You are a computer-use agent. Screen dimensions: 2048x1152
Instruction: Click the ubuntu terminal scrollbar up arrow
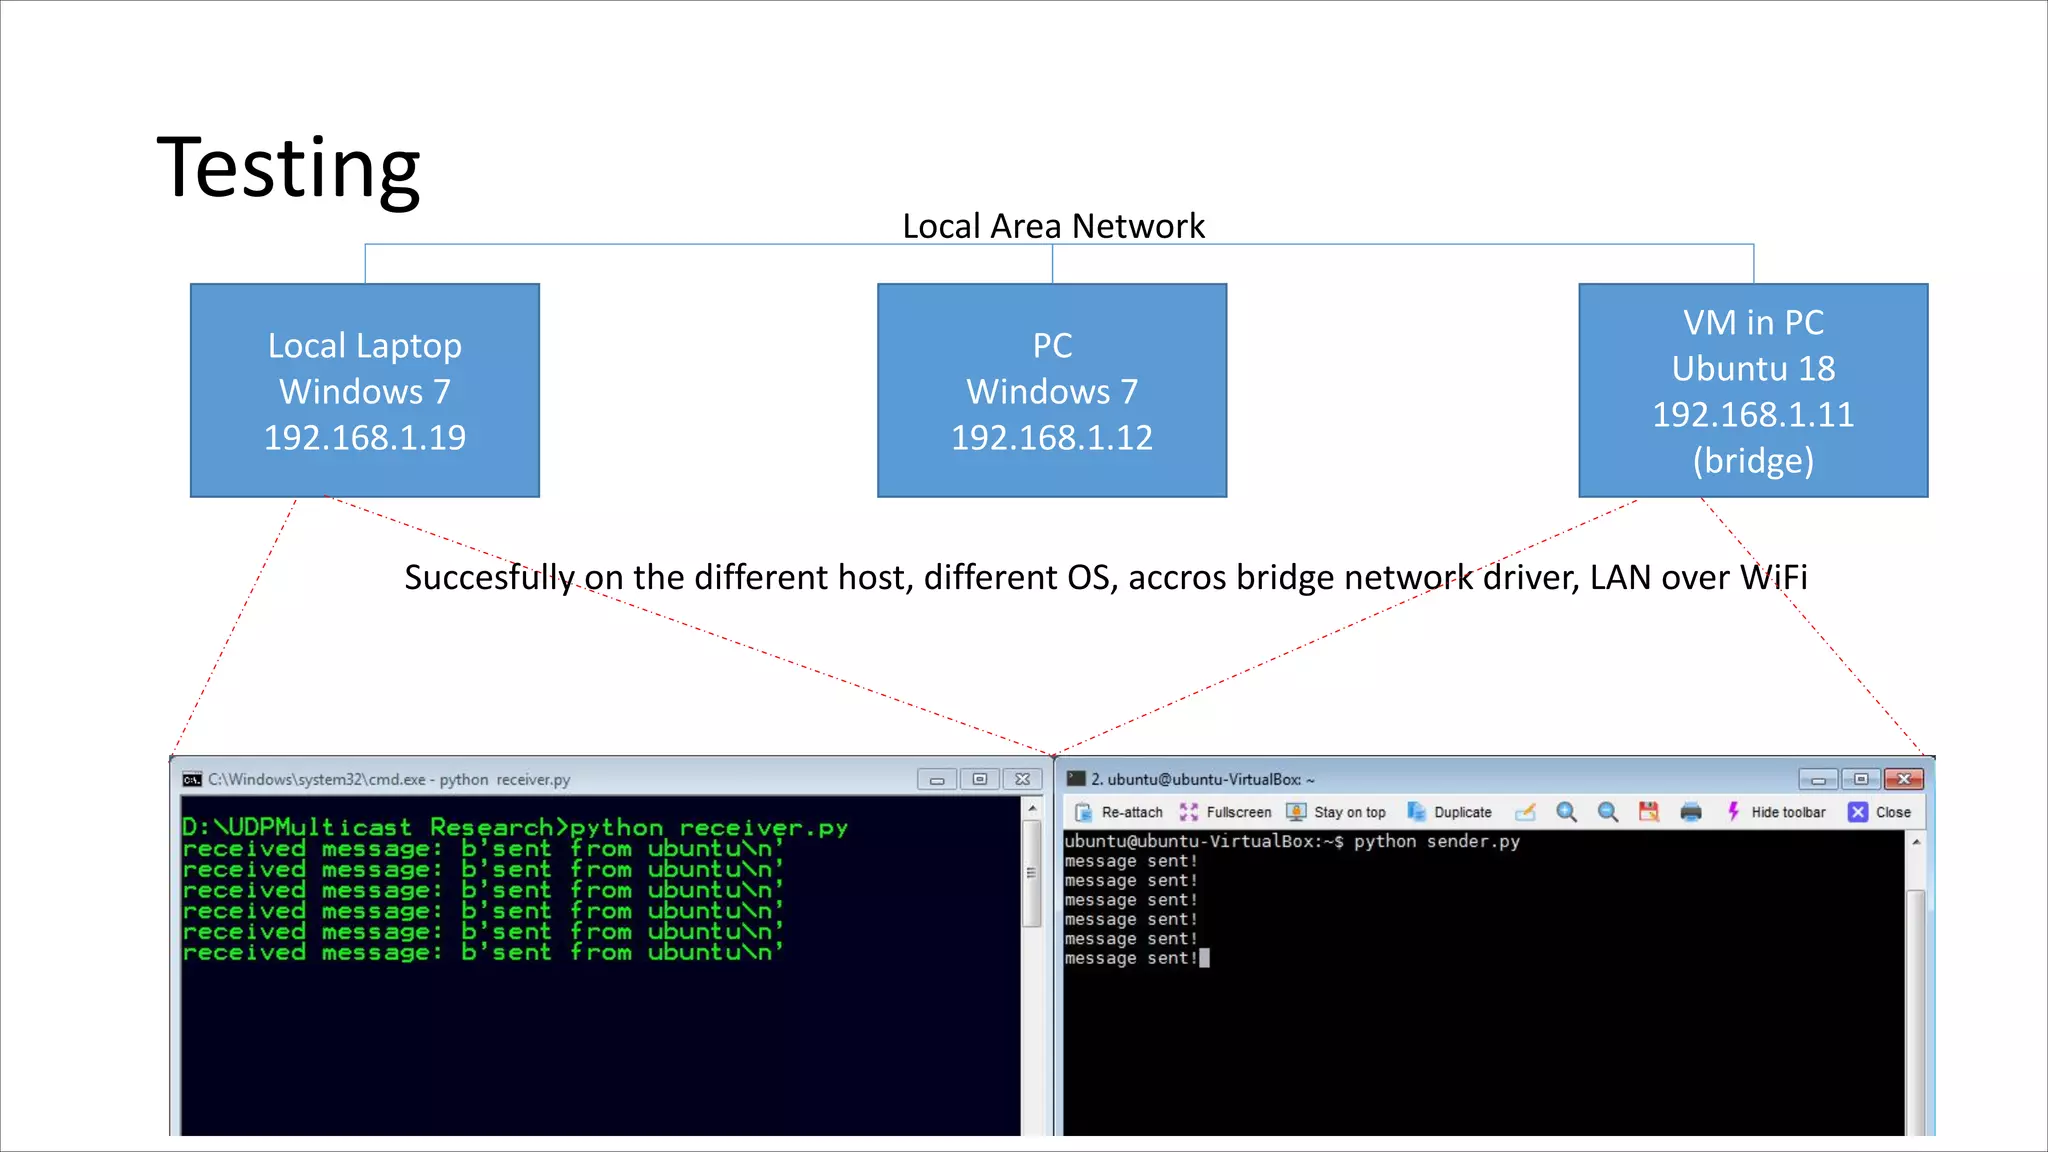[1916, 842]
